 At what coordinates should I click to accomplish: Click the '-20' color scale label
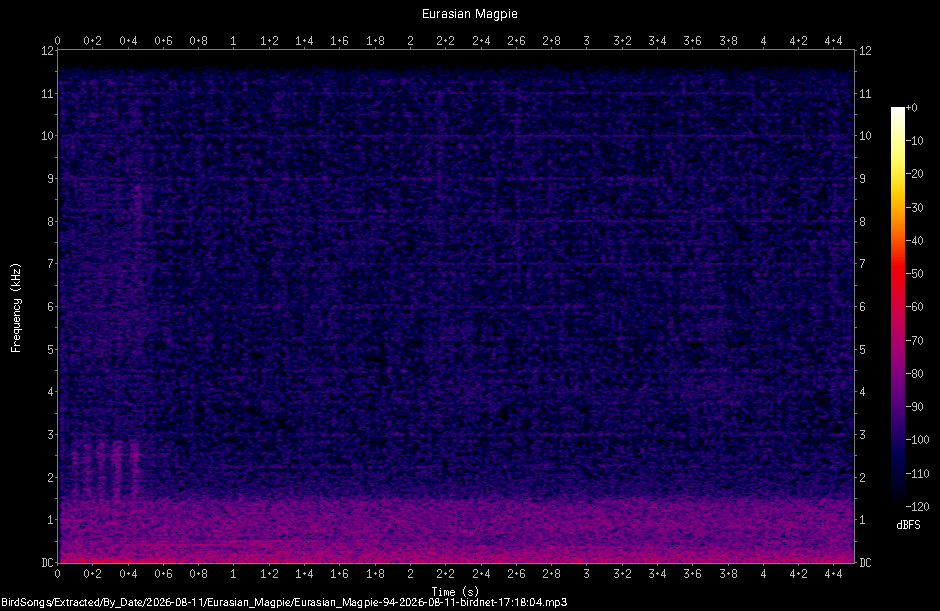pos(914,174)
